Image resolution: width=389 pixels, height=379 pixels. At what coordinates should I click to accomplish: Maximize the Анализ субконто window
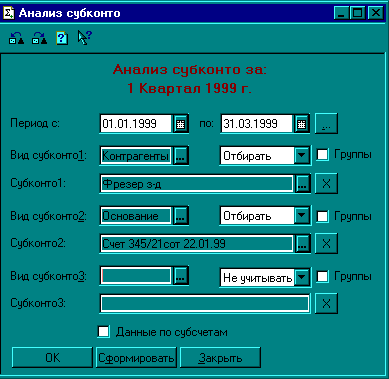pos(357,13)
